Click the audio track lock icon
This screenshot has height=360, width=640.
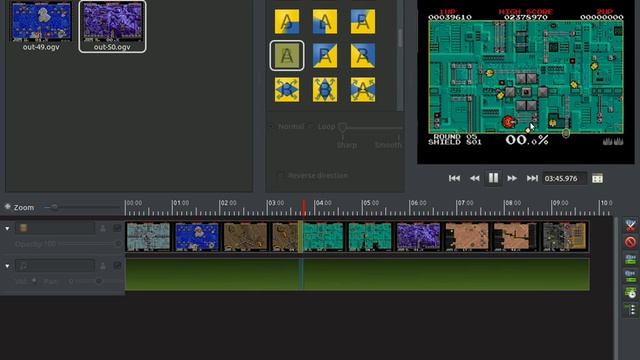[x=103, y=266]
